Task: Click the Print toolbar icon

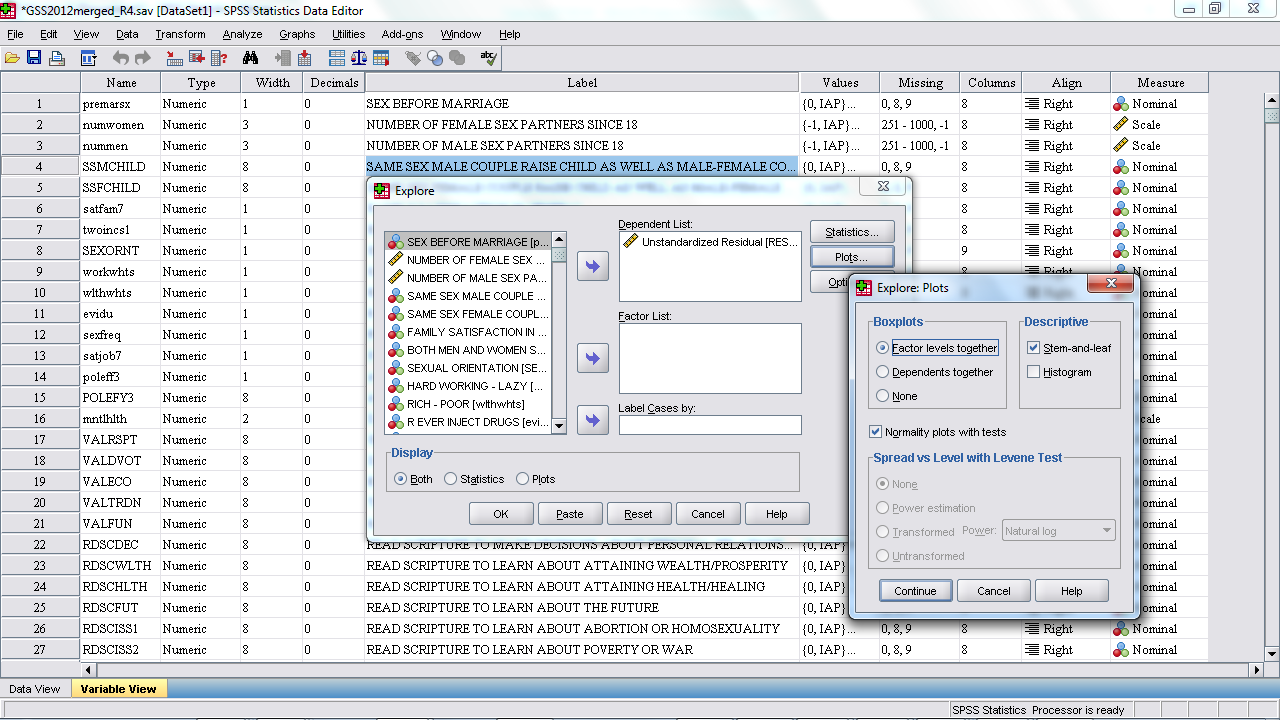Action: (x=57, y=58)
